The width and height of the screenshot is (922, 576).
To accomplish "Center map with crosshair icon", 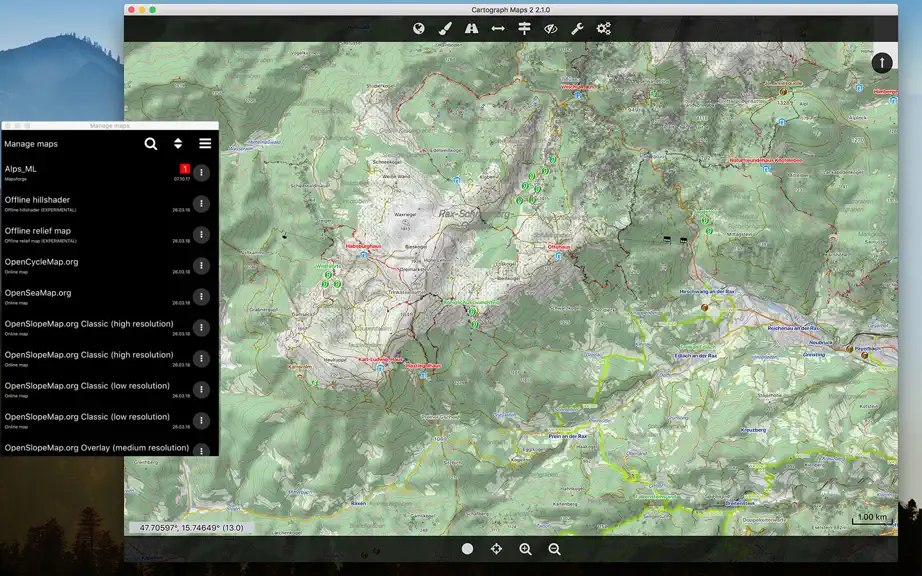I will (496, 549).
